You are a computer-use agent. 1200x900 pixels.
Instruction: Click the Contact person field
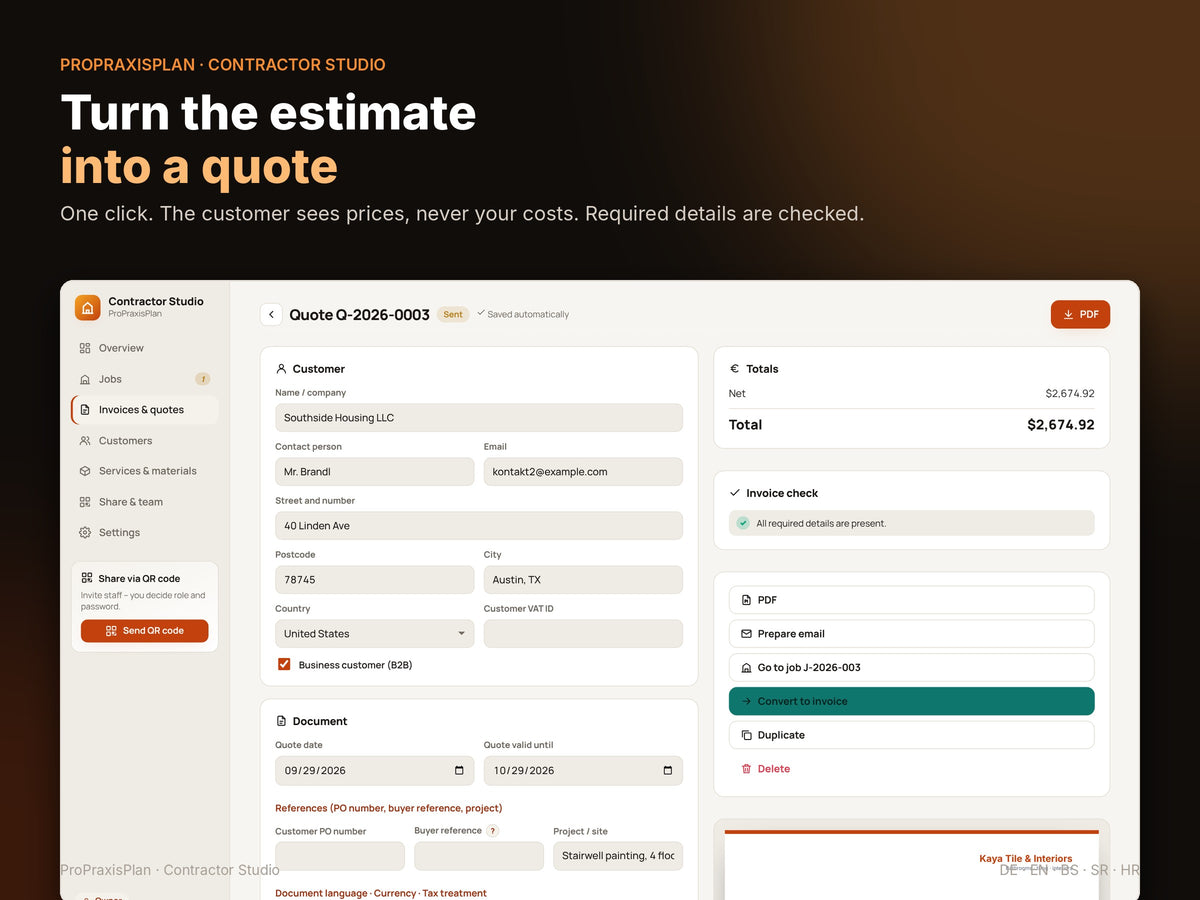click(x=375, y=472)
